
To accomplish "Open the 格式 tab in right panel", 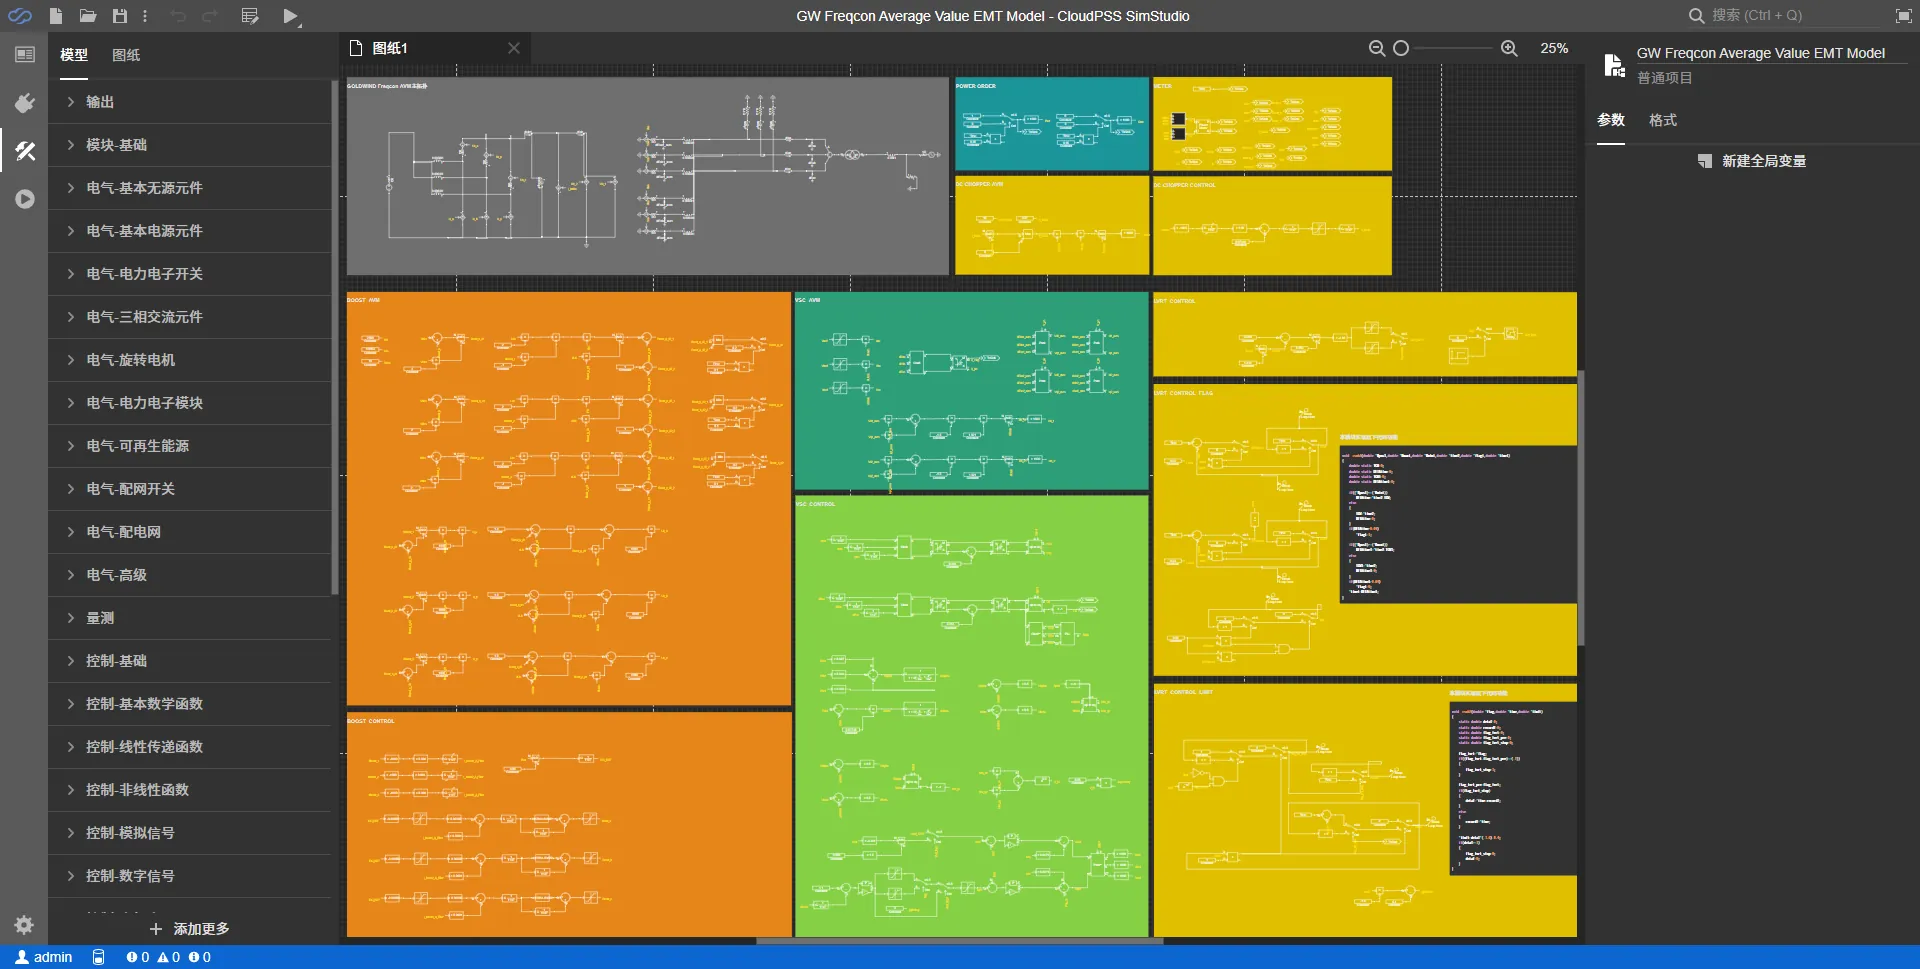I will click(1663, 120).
